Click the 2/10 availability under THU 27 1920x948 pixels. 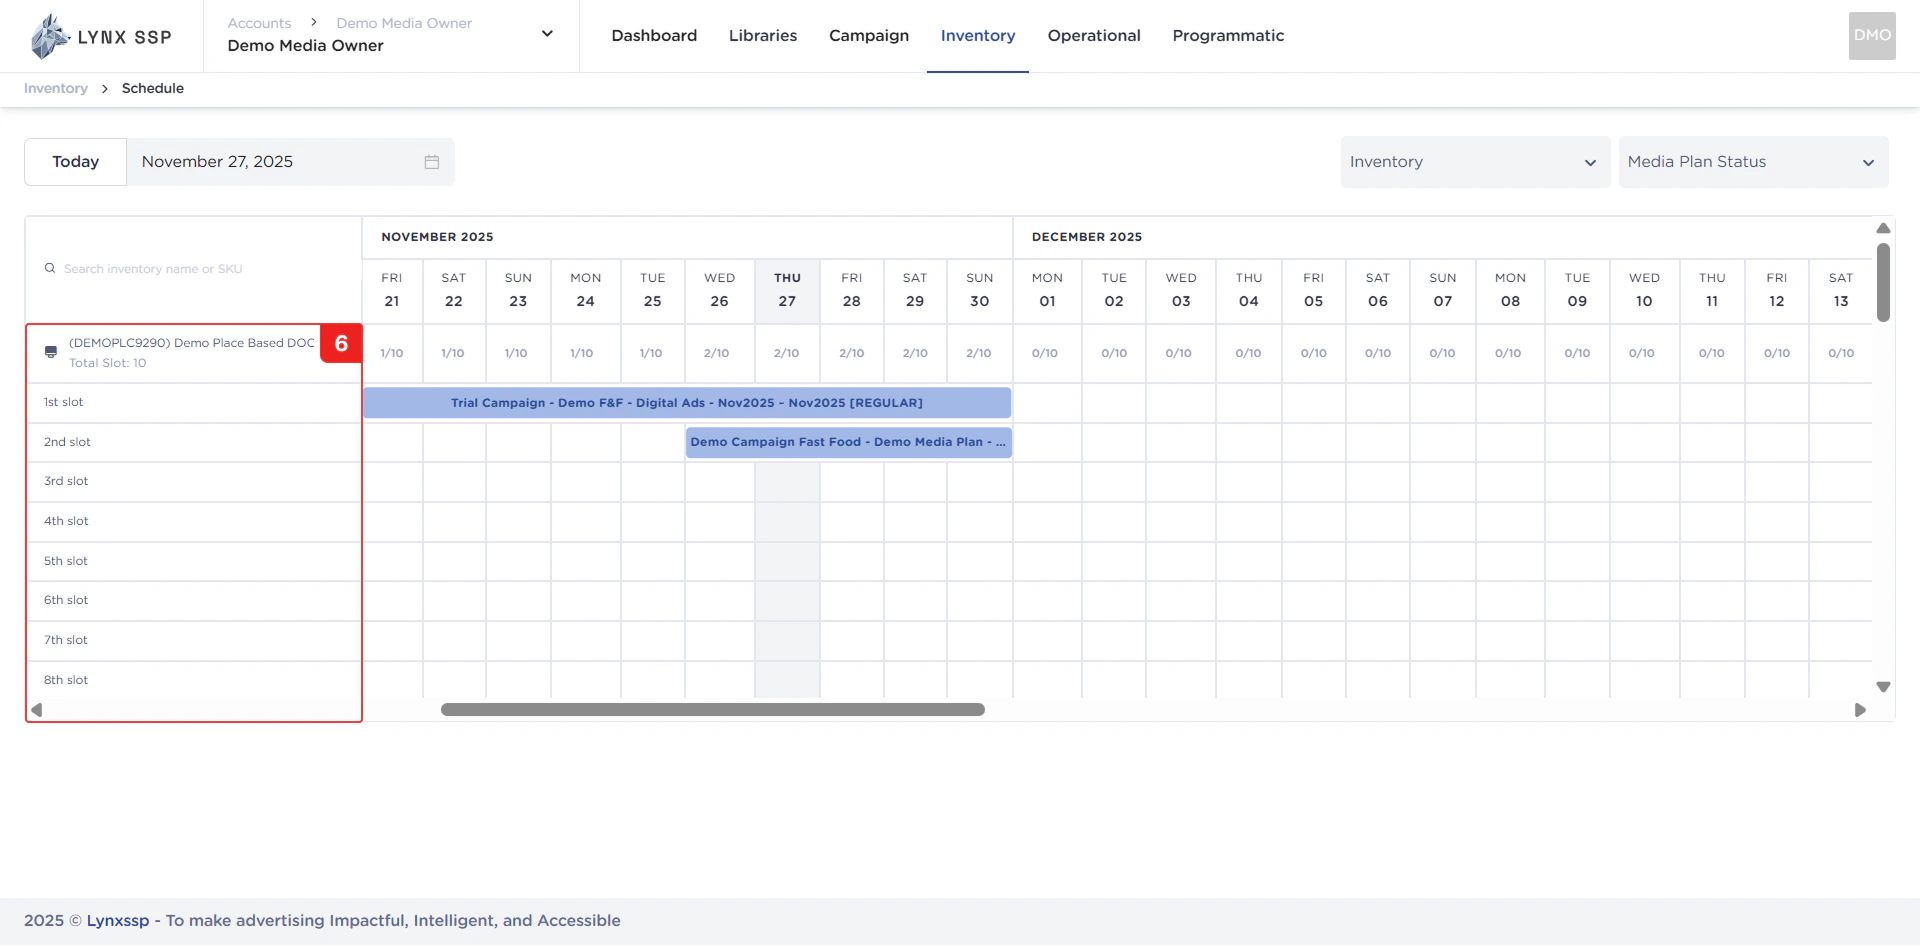[787, 354]
